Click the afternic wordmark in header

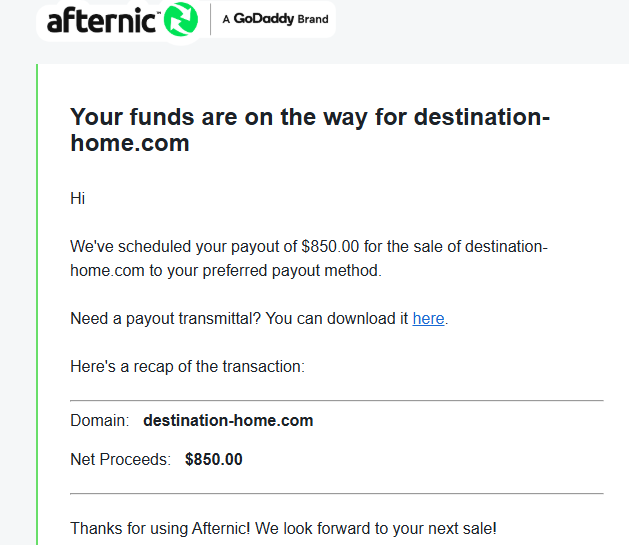click(101, 20)
